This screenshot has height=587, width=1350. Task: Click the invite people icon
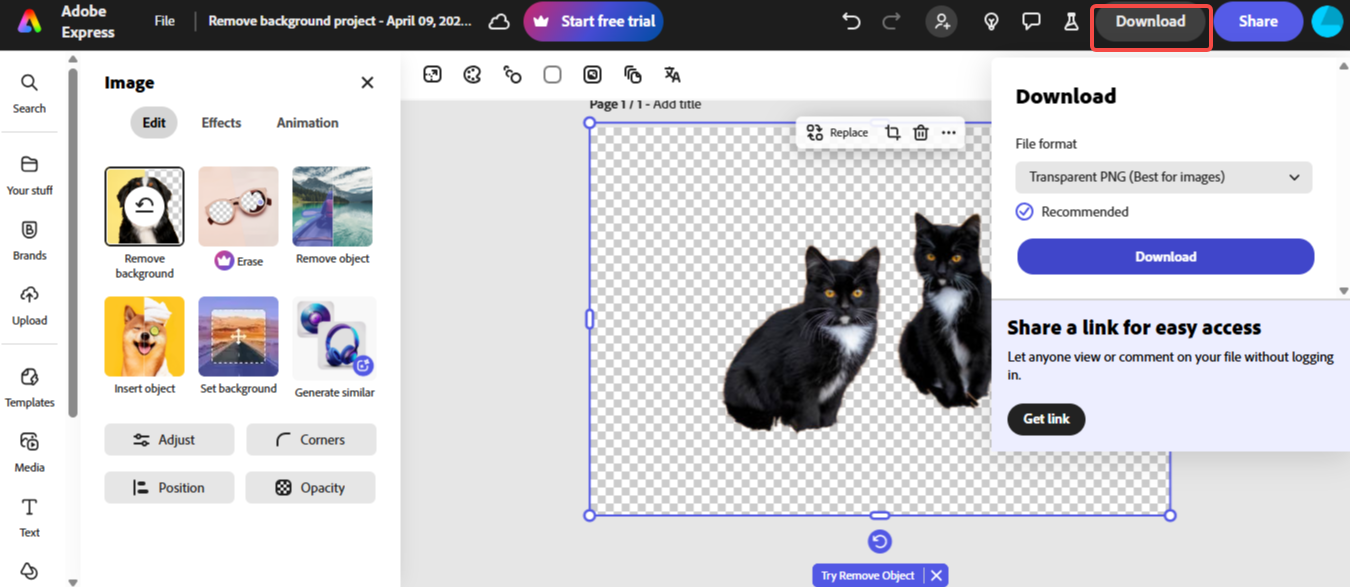point(940,21)
